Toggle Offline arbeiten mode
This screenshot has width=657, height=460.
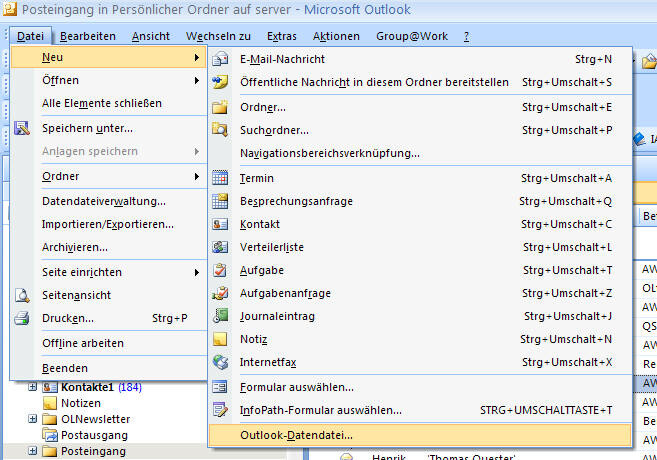click(x=83, y=343)
